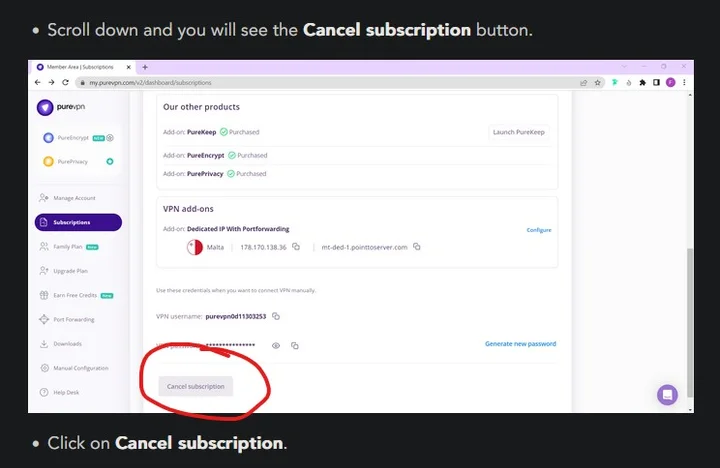The height and width of the screenshot is (468, 720).
Task: Copy the dedicated IP address 178.170.138.36
Action: click(296, 247)
